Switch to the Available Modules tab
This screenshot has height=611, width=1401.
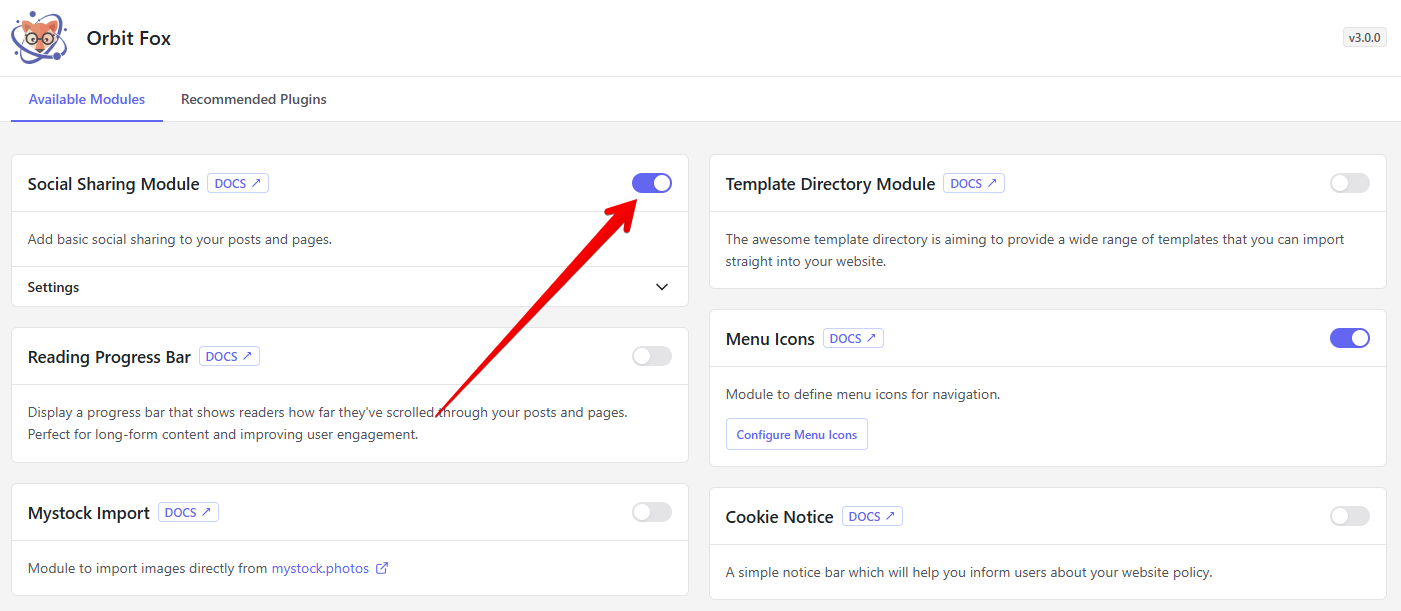tap(87, 99)
